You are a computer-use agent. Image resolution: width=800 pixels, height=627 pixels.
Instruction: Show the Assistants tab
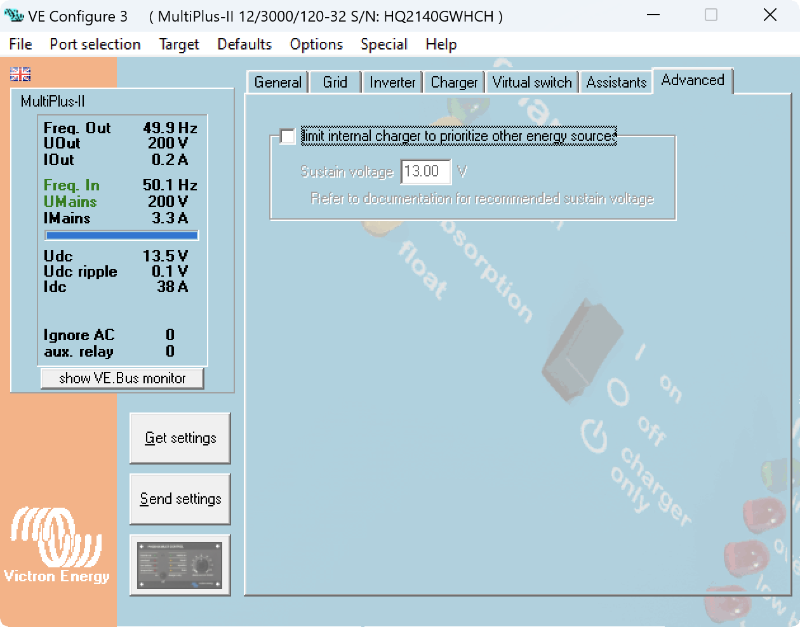coord(616,83)
